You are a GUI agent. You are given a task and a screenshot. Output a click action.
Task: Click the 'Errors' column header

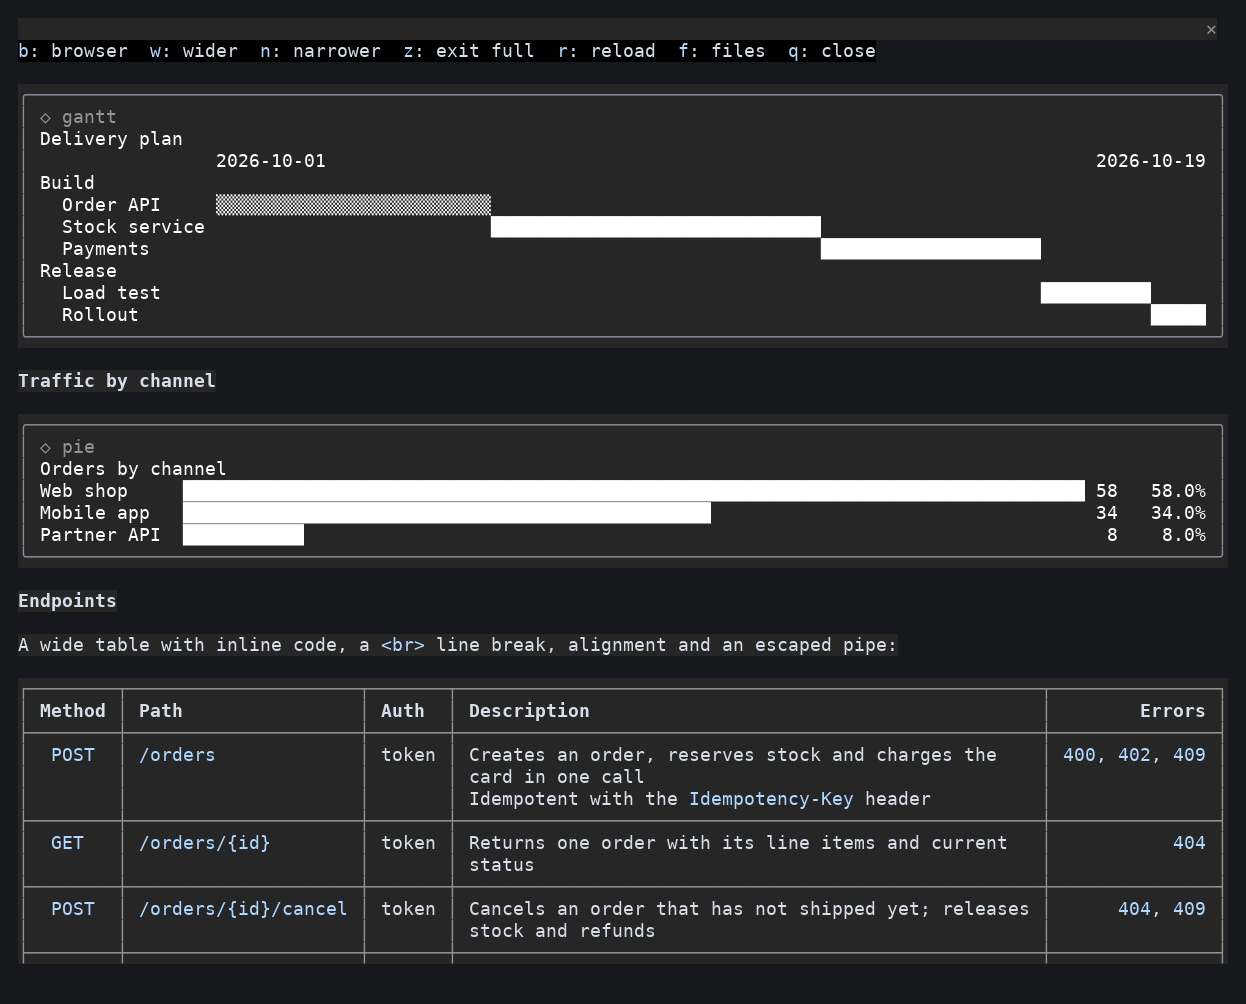(x=1173, y=711)
